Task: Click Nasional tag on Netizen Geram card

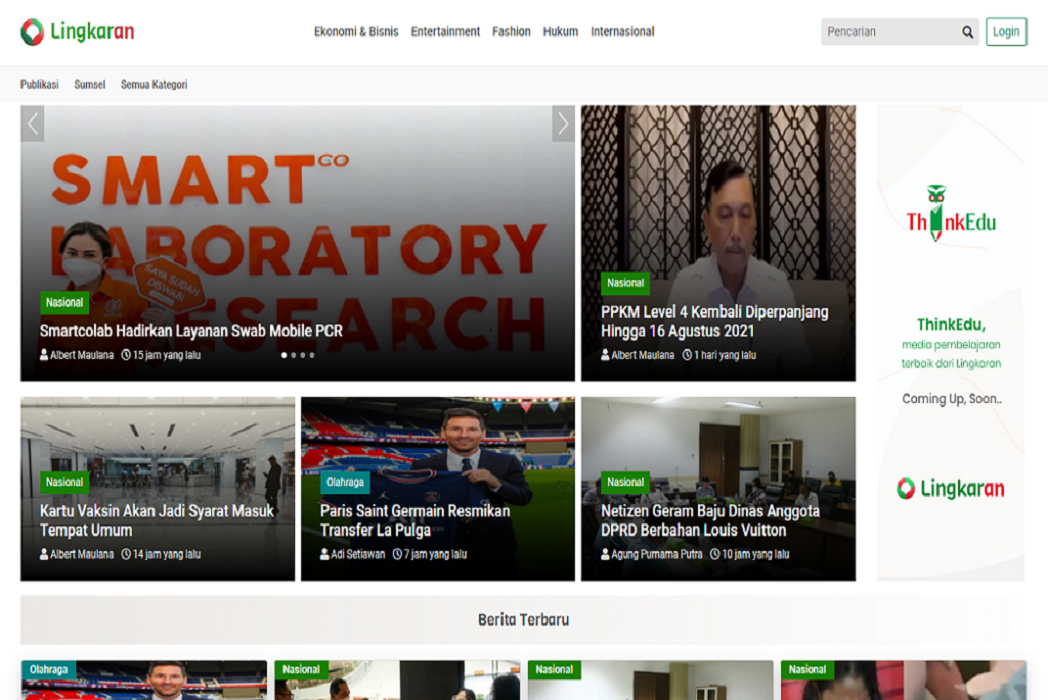Action: pyautogui.click(x=626, y=482)
